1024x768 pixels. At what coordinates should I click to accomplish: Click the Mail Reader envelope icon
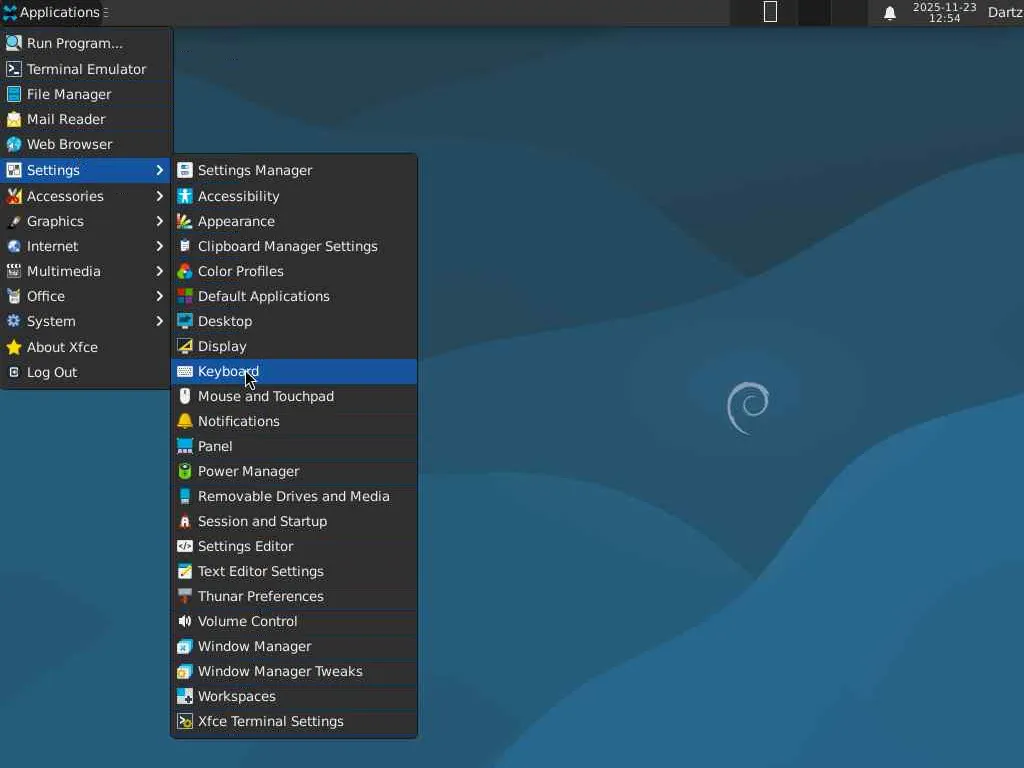[14, 119]
